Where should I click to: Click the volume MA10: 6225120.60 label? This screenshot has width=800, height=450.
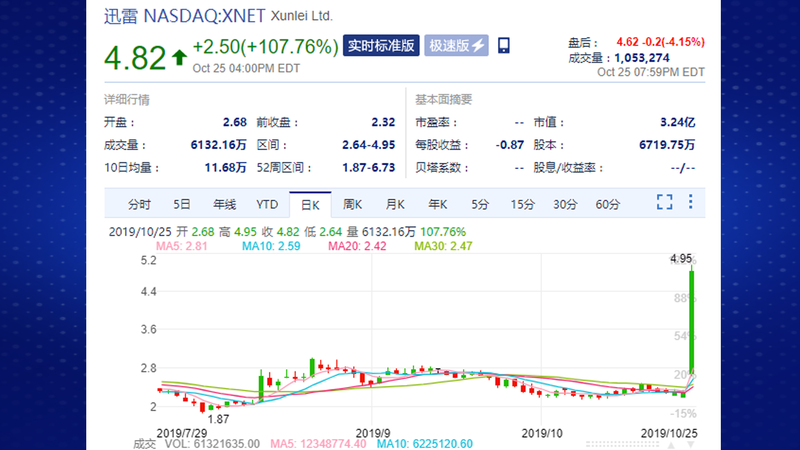pyautogui.click(x=424, y=444)
